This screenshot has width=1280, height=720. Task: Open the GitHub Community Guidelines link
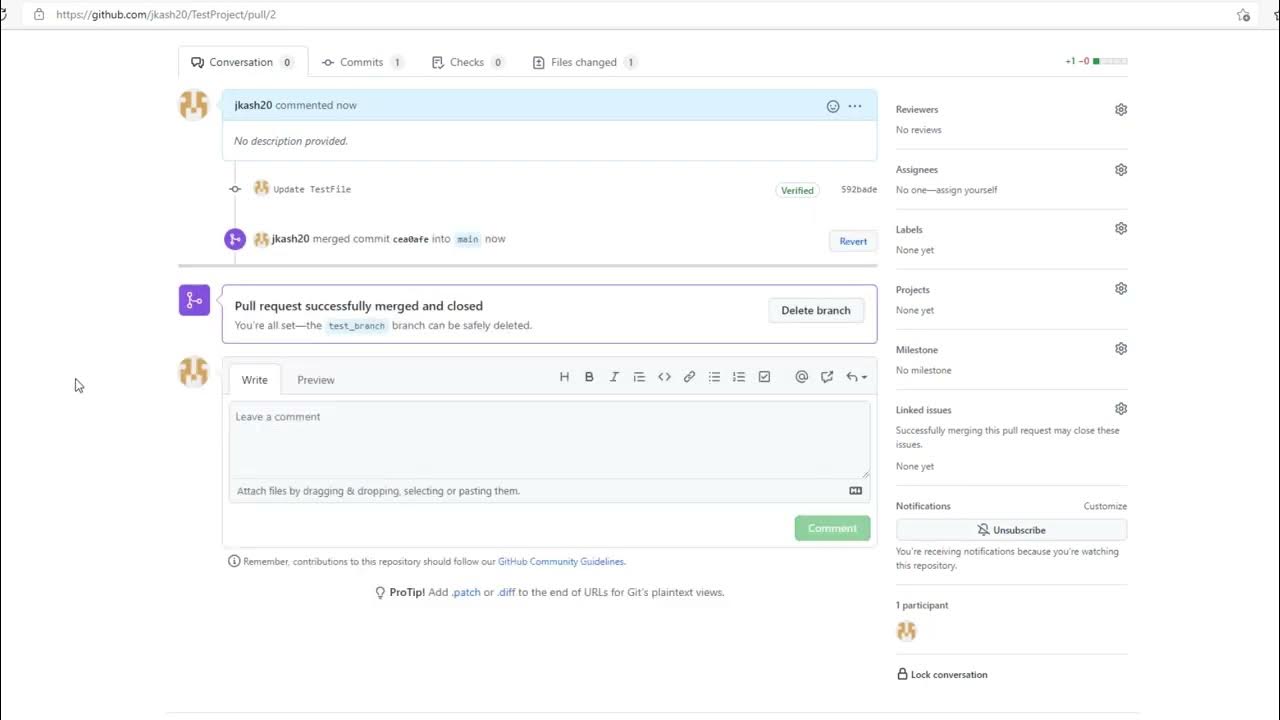pyautogui.click(x=560, y=562)
